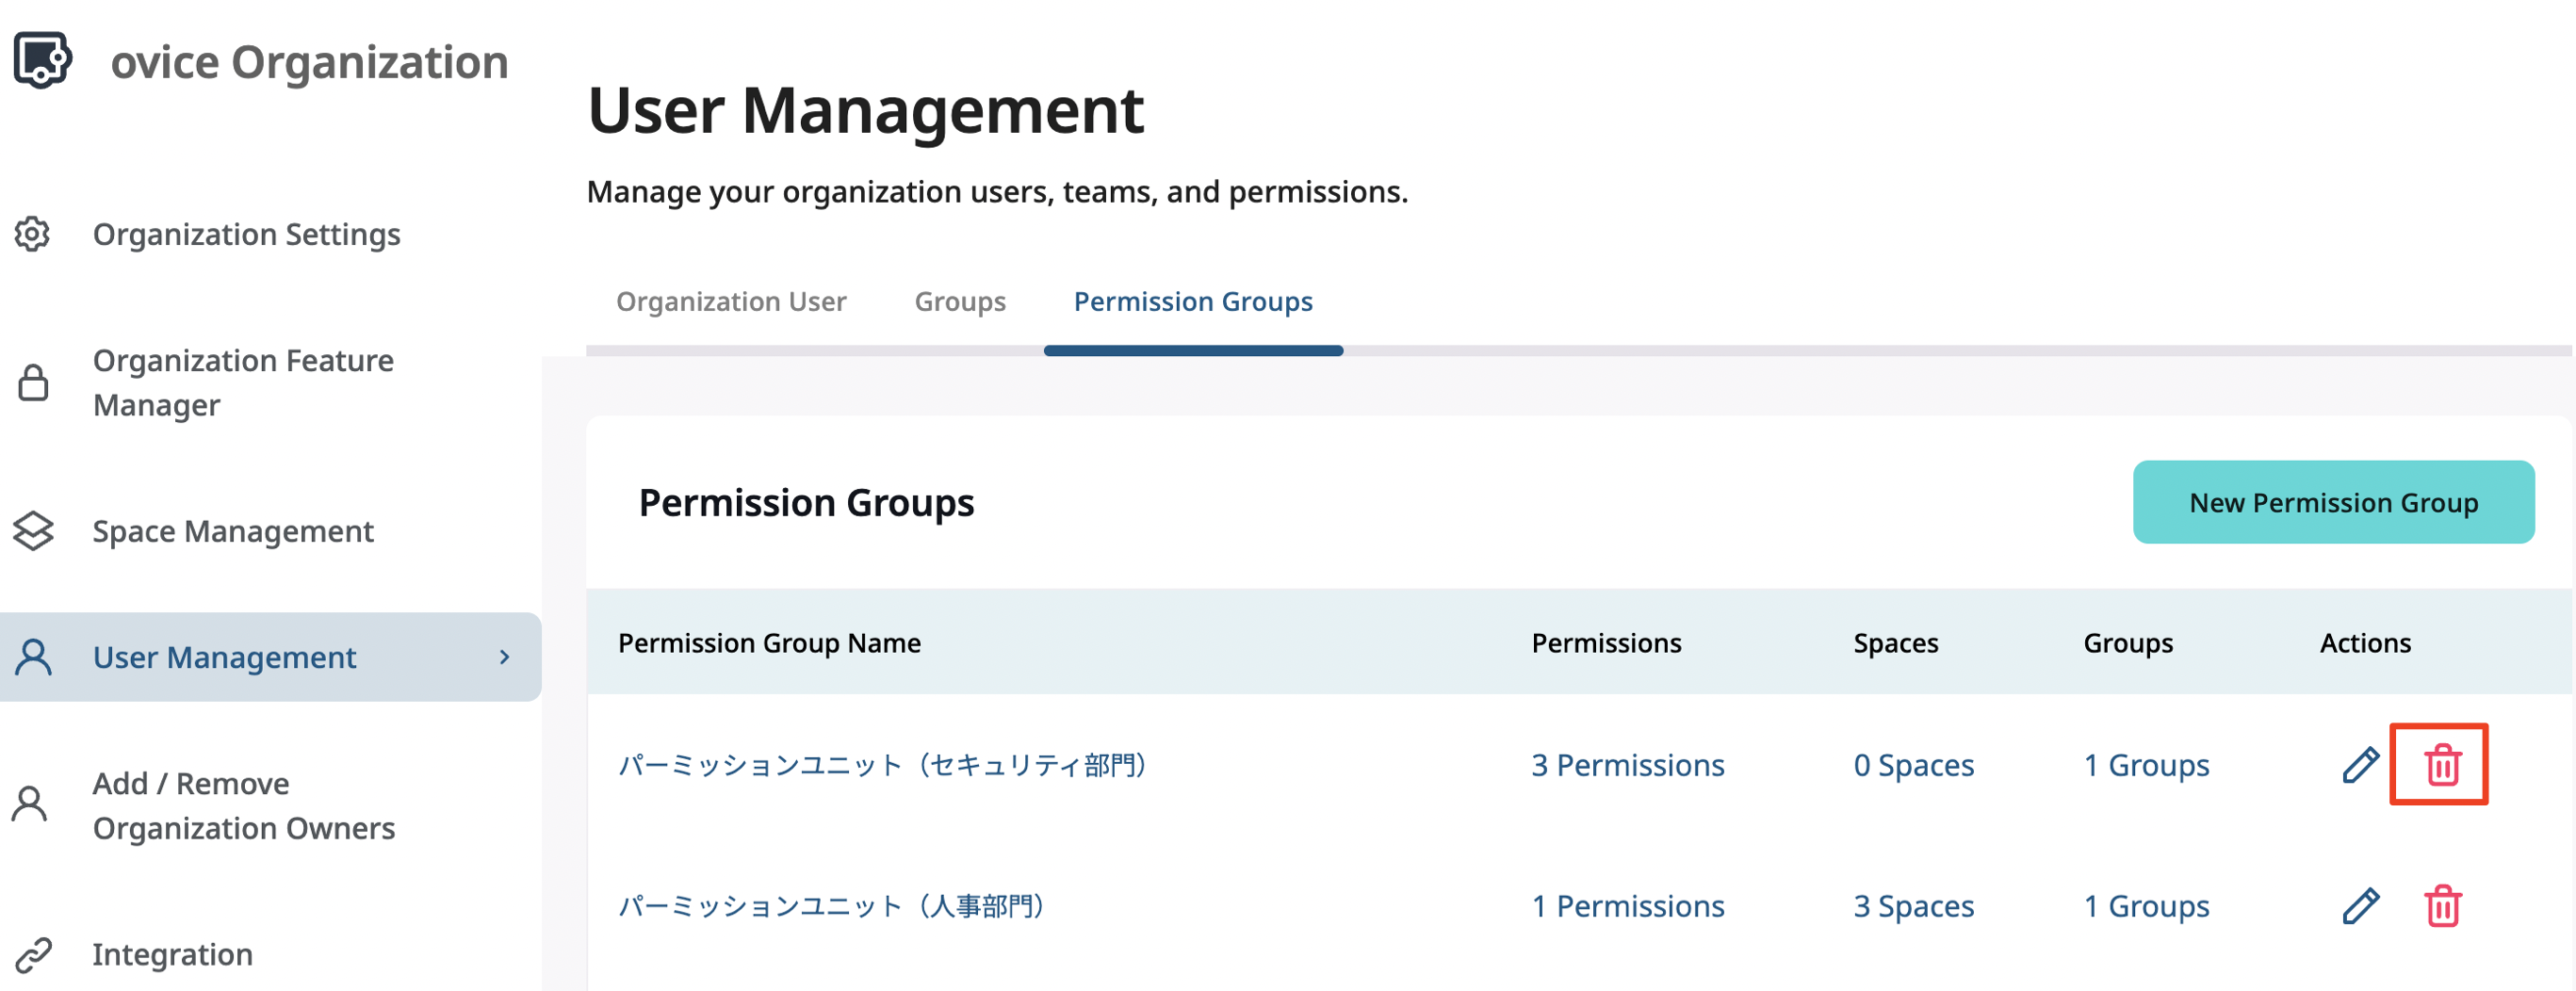This screenshot has height=991, width=2576.
Task: Open パーミッションユニット（セキュリティ部門） group link
Action: 883,765
